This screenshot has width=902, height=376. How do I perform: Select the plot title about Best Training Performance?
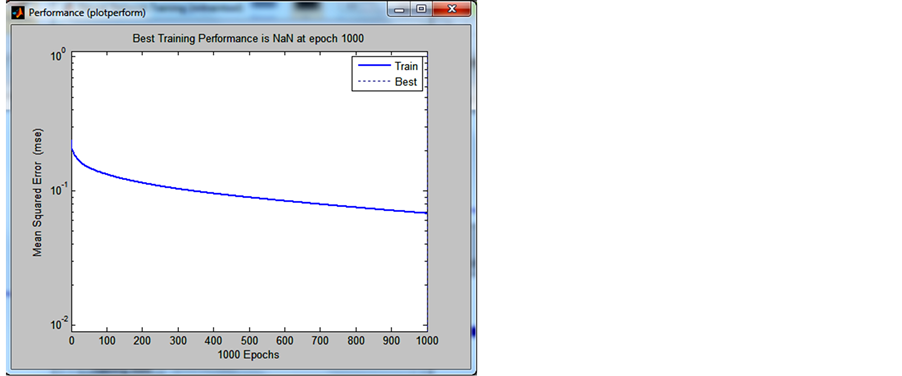[249, 39]
